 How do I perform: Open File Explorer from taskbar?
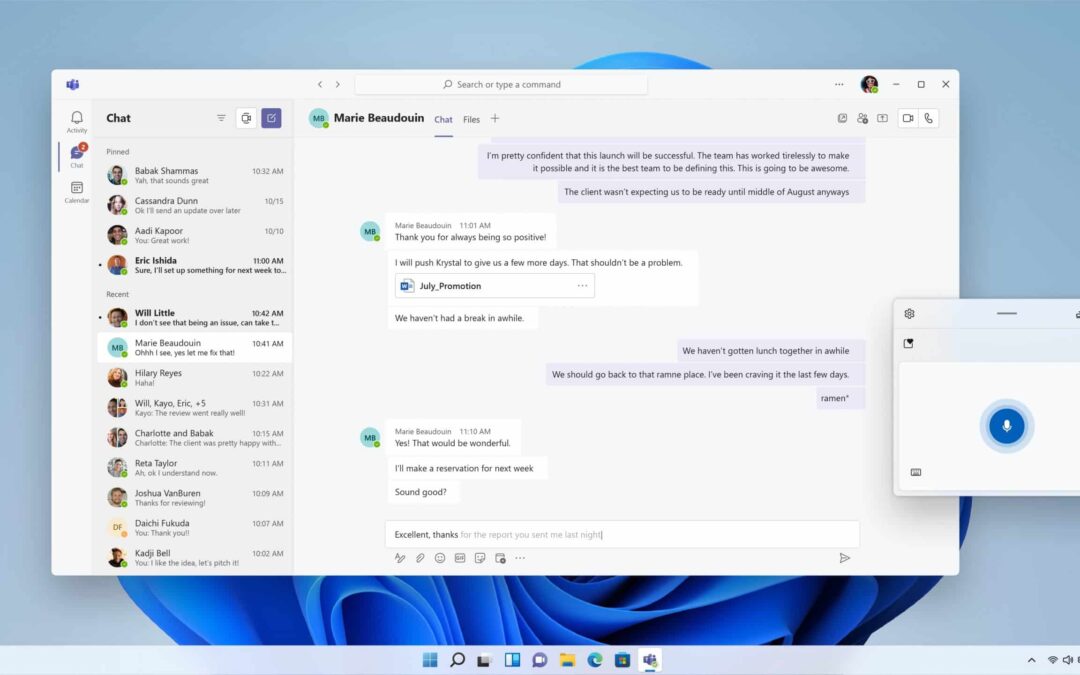pos(567,660)
